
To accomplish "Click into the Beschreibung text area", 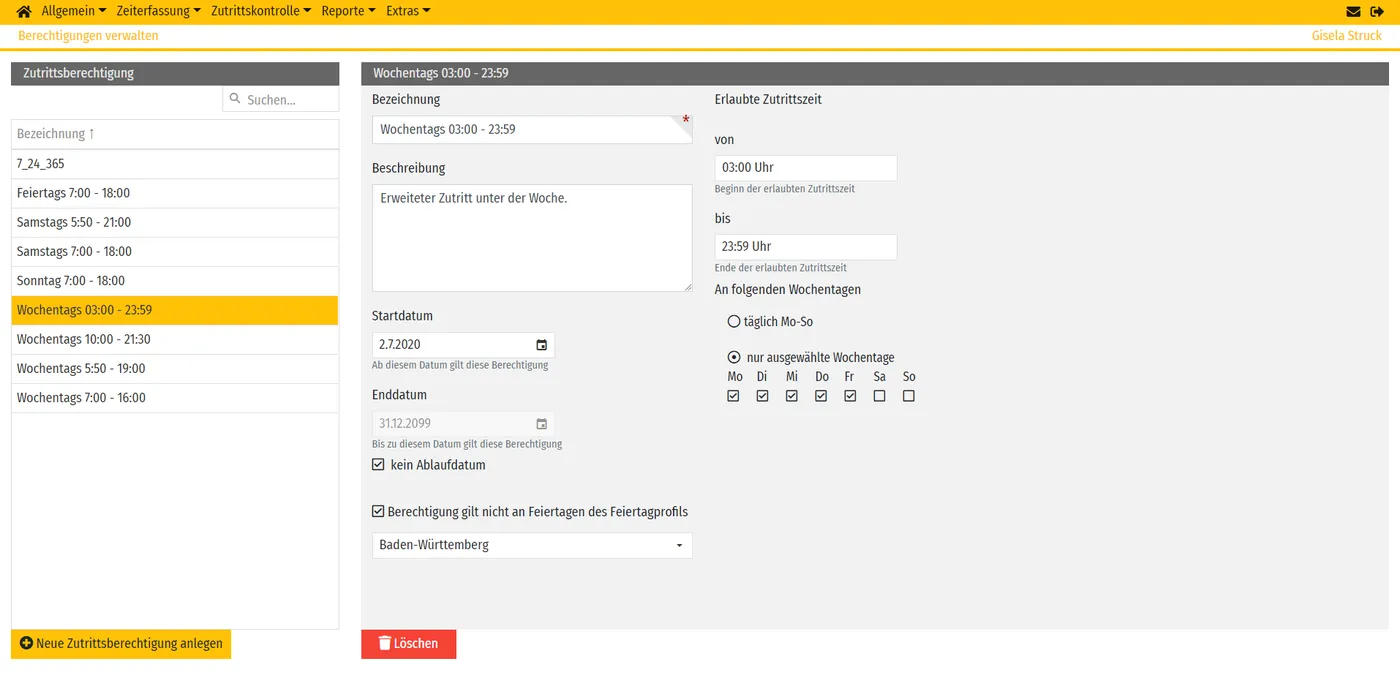I will coord(532,238).
